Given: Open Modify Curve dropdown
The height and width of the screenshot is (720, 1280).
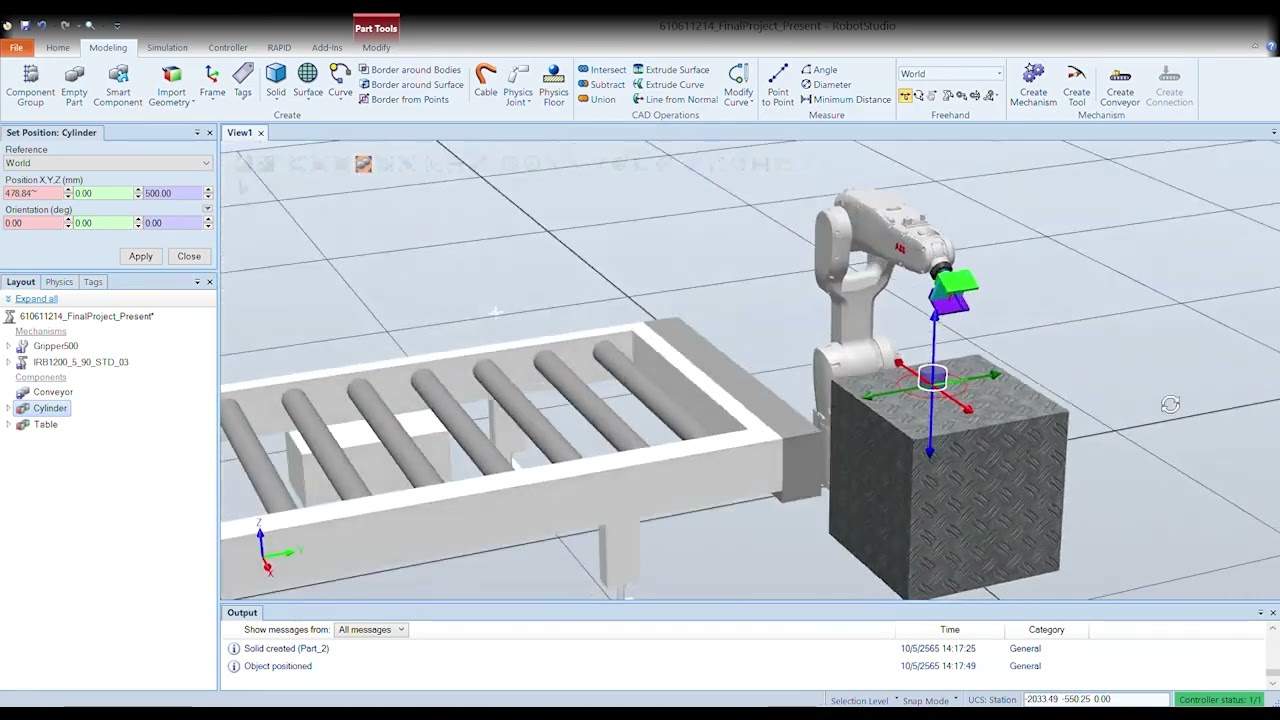Looking at the screenshot, I should (738, 86).
